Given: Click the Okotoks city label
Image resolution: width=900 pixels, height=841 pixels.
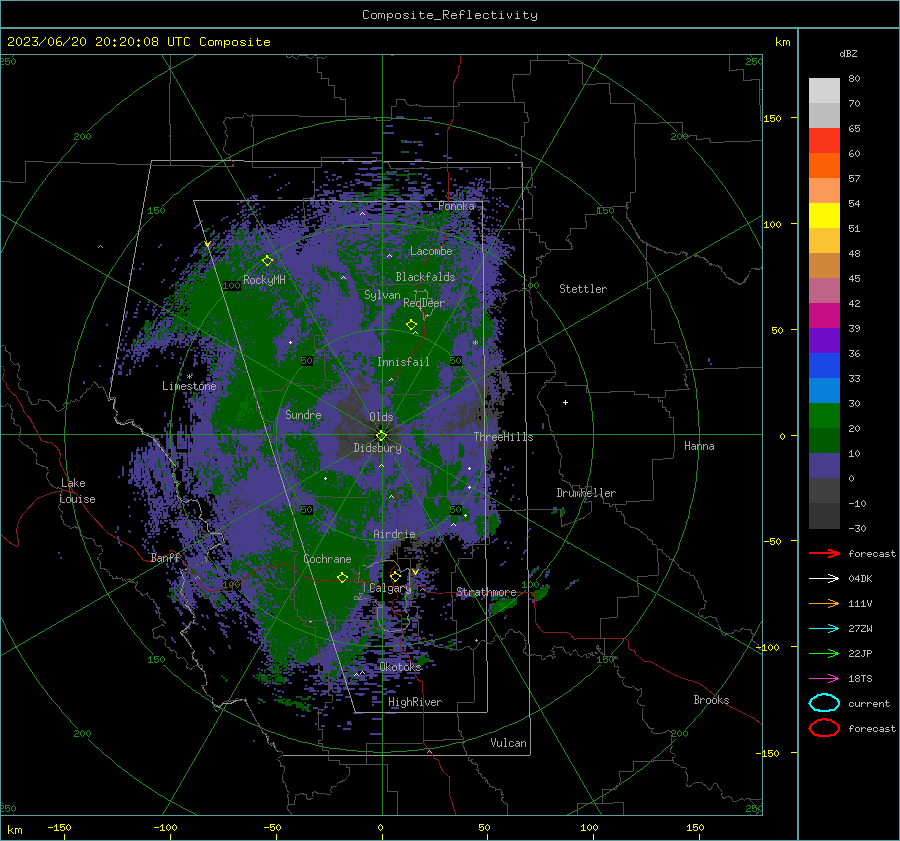Looking at the screenshot, I should 400,666.
